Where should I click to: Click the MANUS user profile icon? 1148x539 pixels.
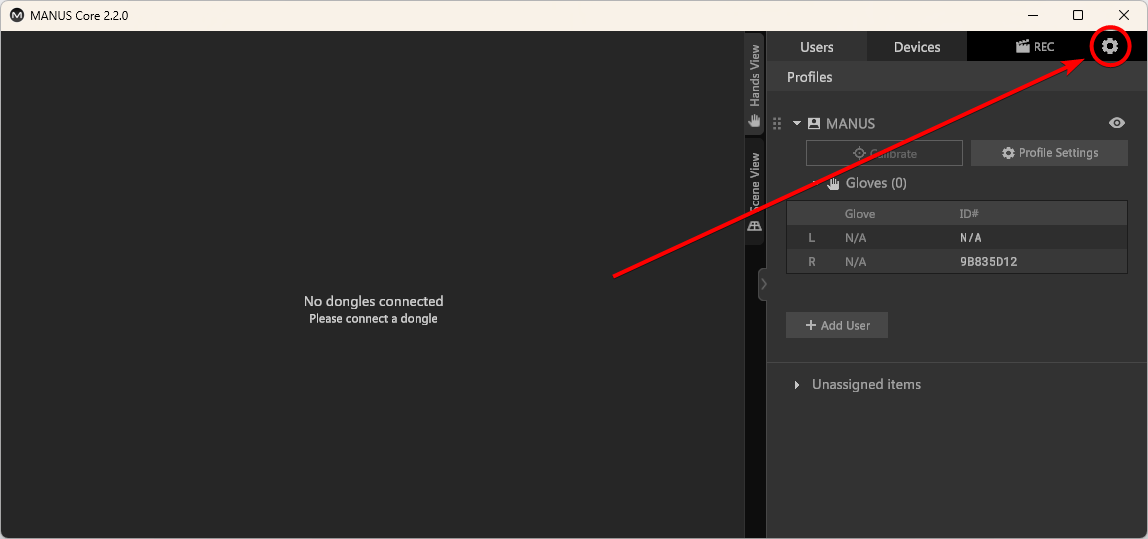[814, 124]
